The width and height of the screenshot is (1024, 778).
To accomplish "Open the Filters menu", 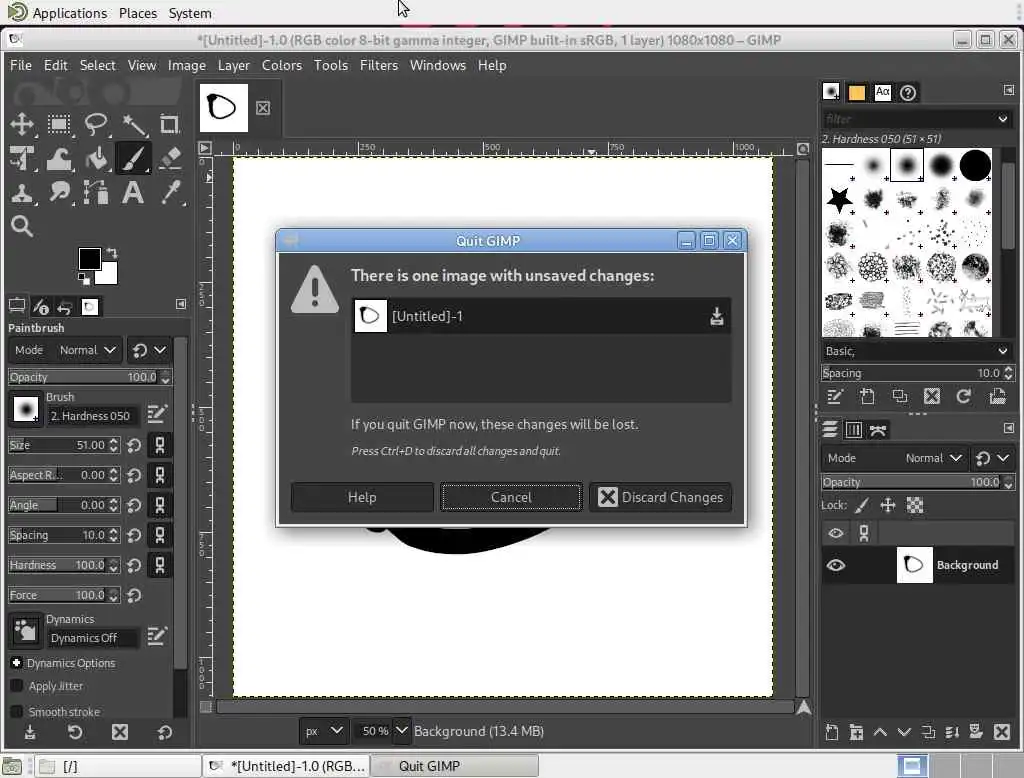I will point(379,65).
